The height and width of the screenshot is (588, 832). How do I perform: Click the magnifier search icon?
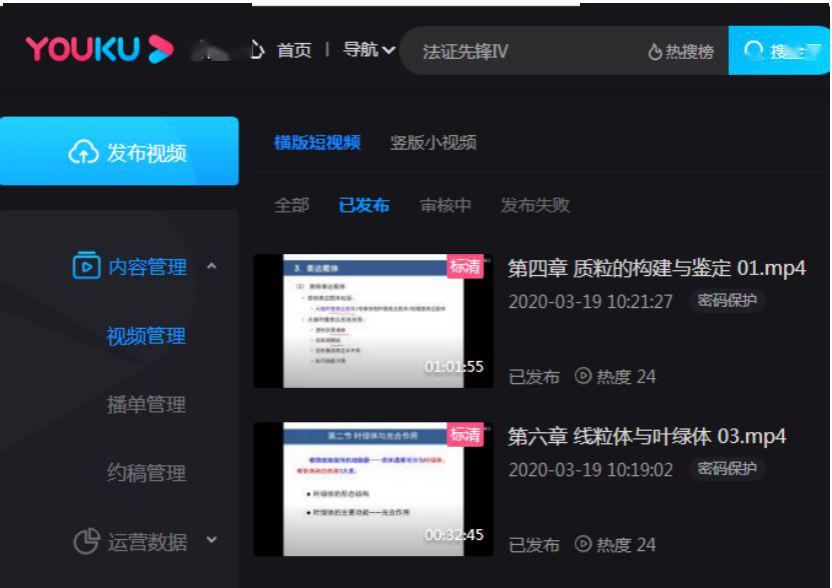point(753,51)
